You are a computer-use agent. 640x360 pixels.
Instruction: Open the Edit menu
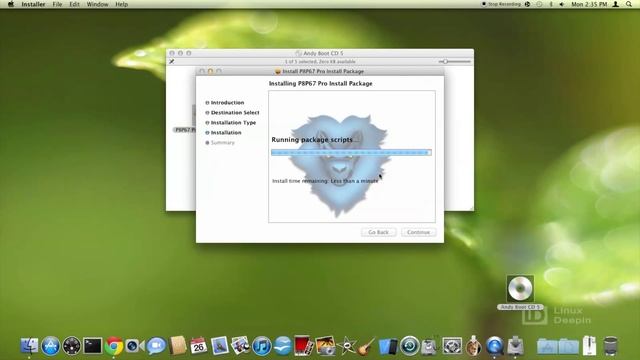point(74,4)
